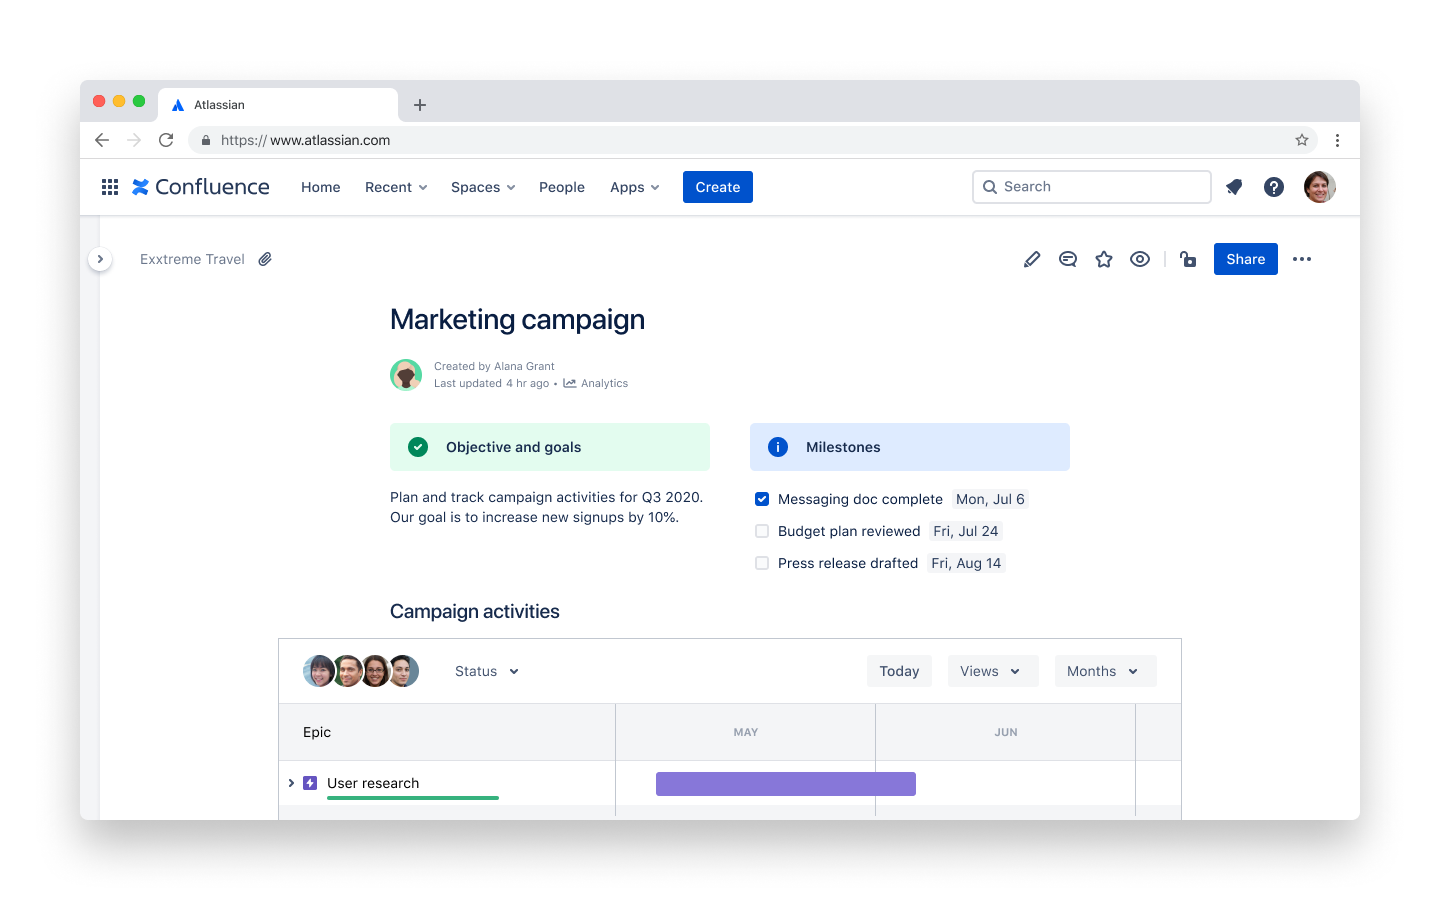
Task: Uncheck the Messaging doc complete milestone
Action: 762,498
